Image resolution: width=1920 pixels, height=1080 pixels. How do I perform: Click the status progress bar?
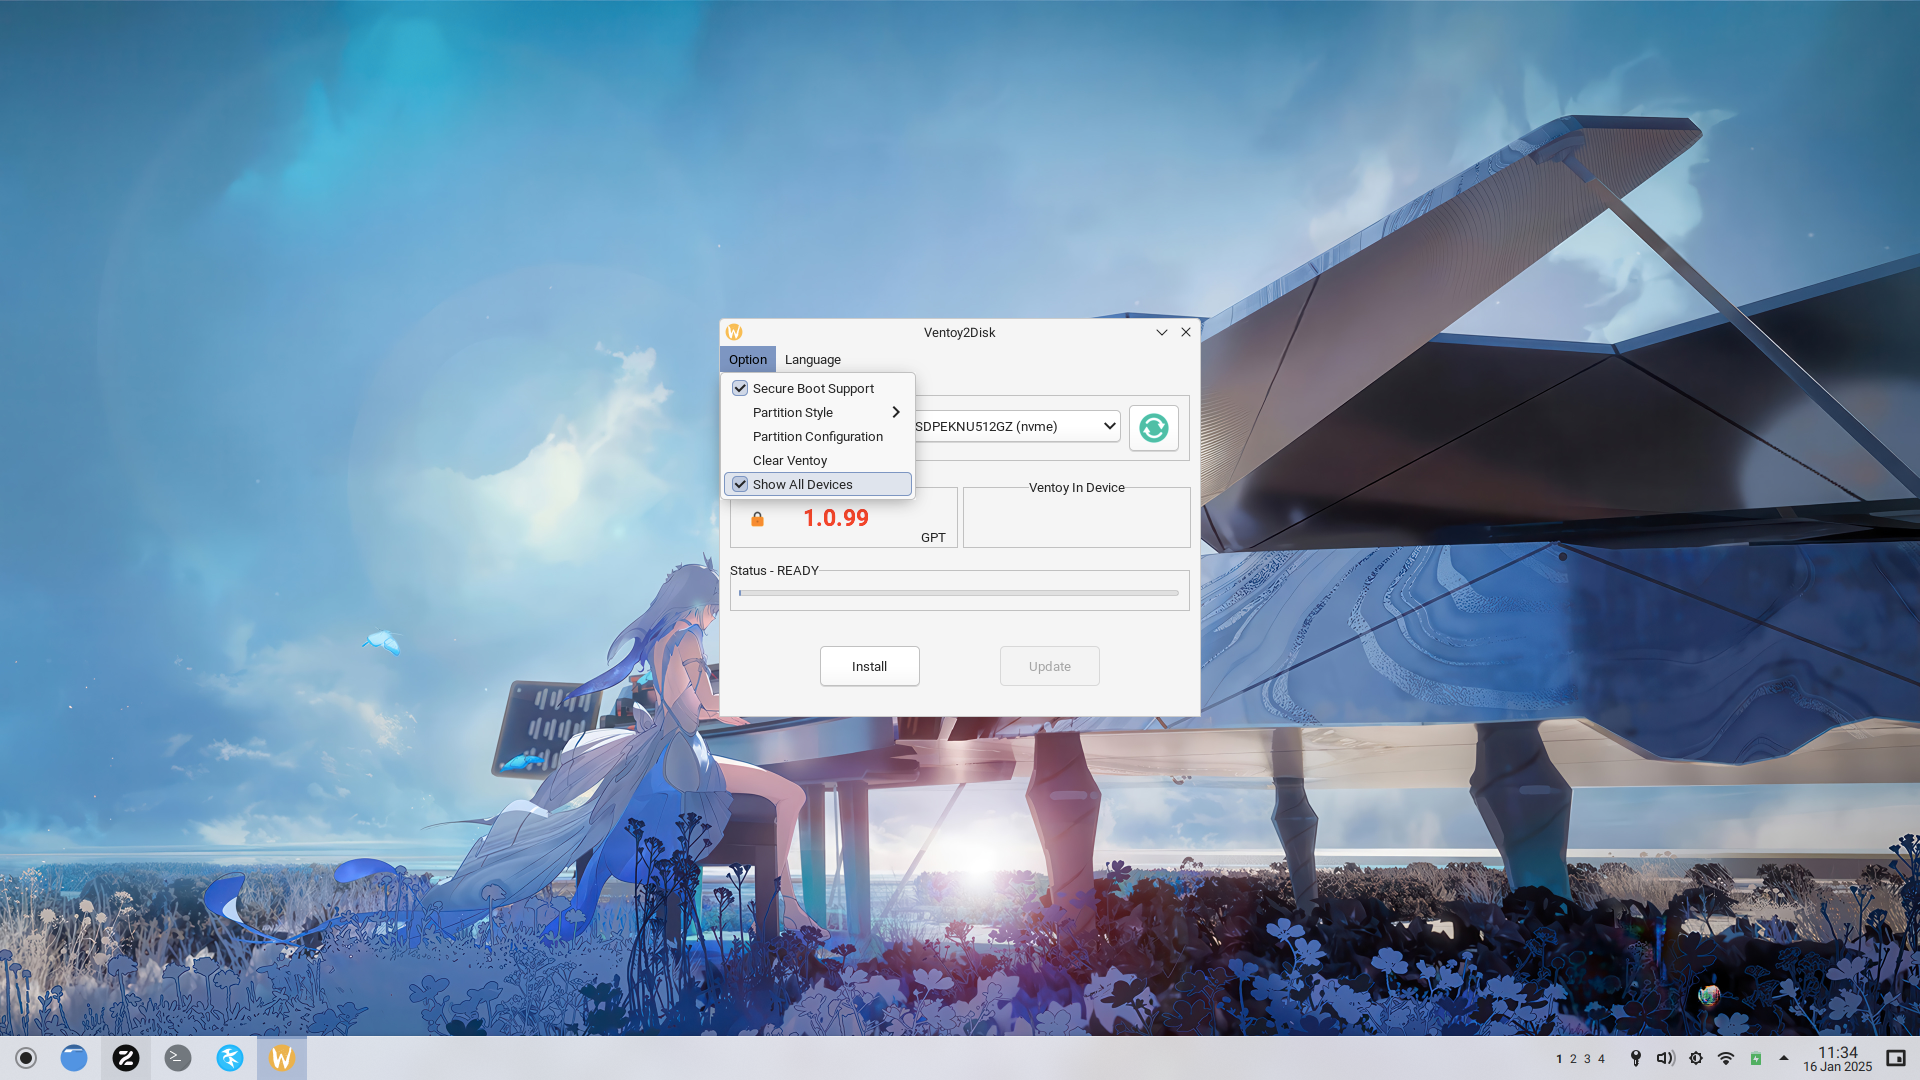coord(958,593)
